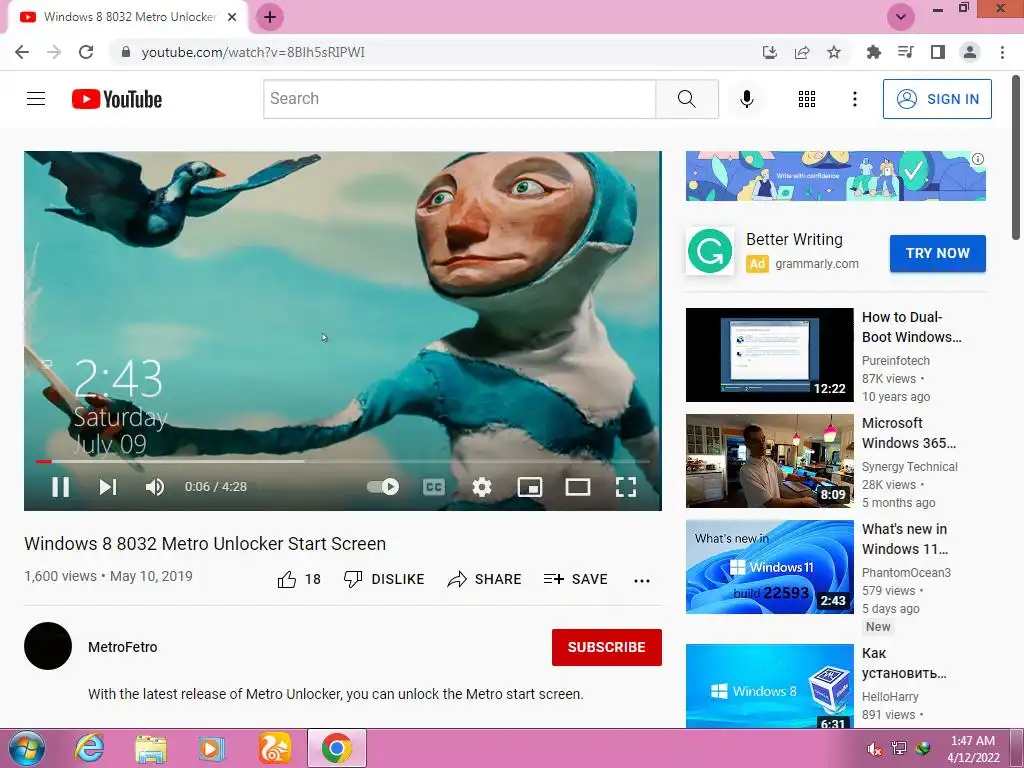Launch Internet Explorer from taskbar
The width and height of the screenshot is (1024, 768).
click(x=89, y=748)
